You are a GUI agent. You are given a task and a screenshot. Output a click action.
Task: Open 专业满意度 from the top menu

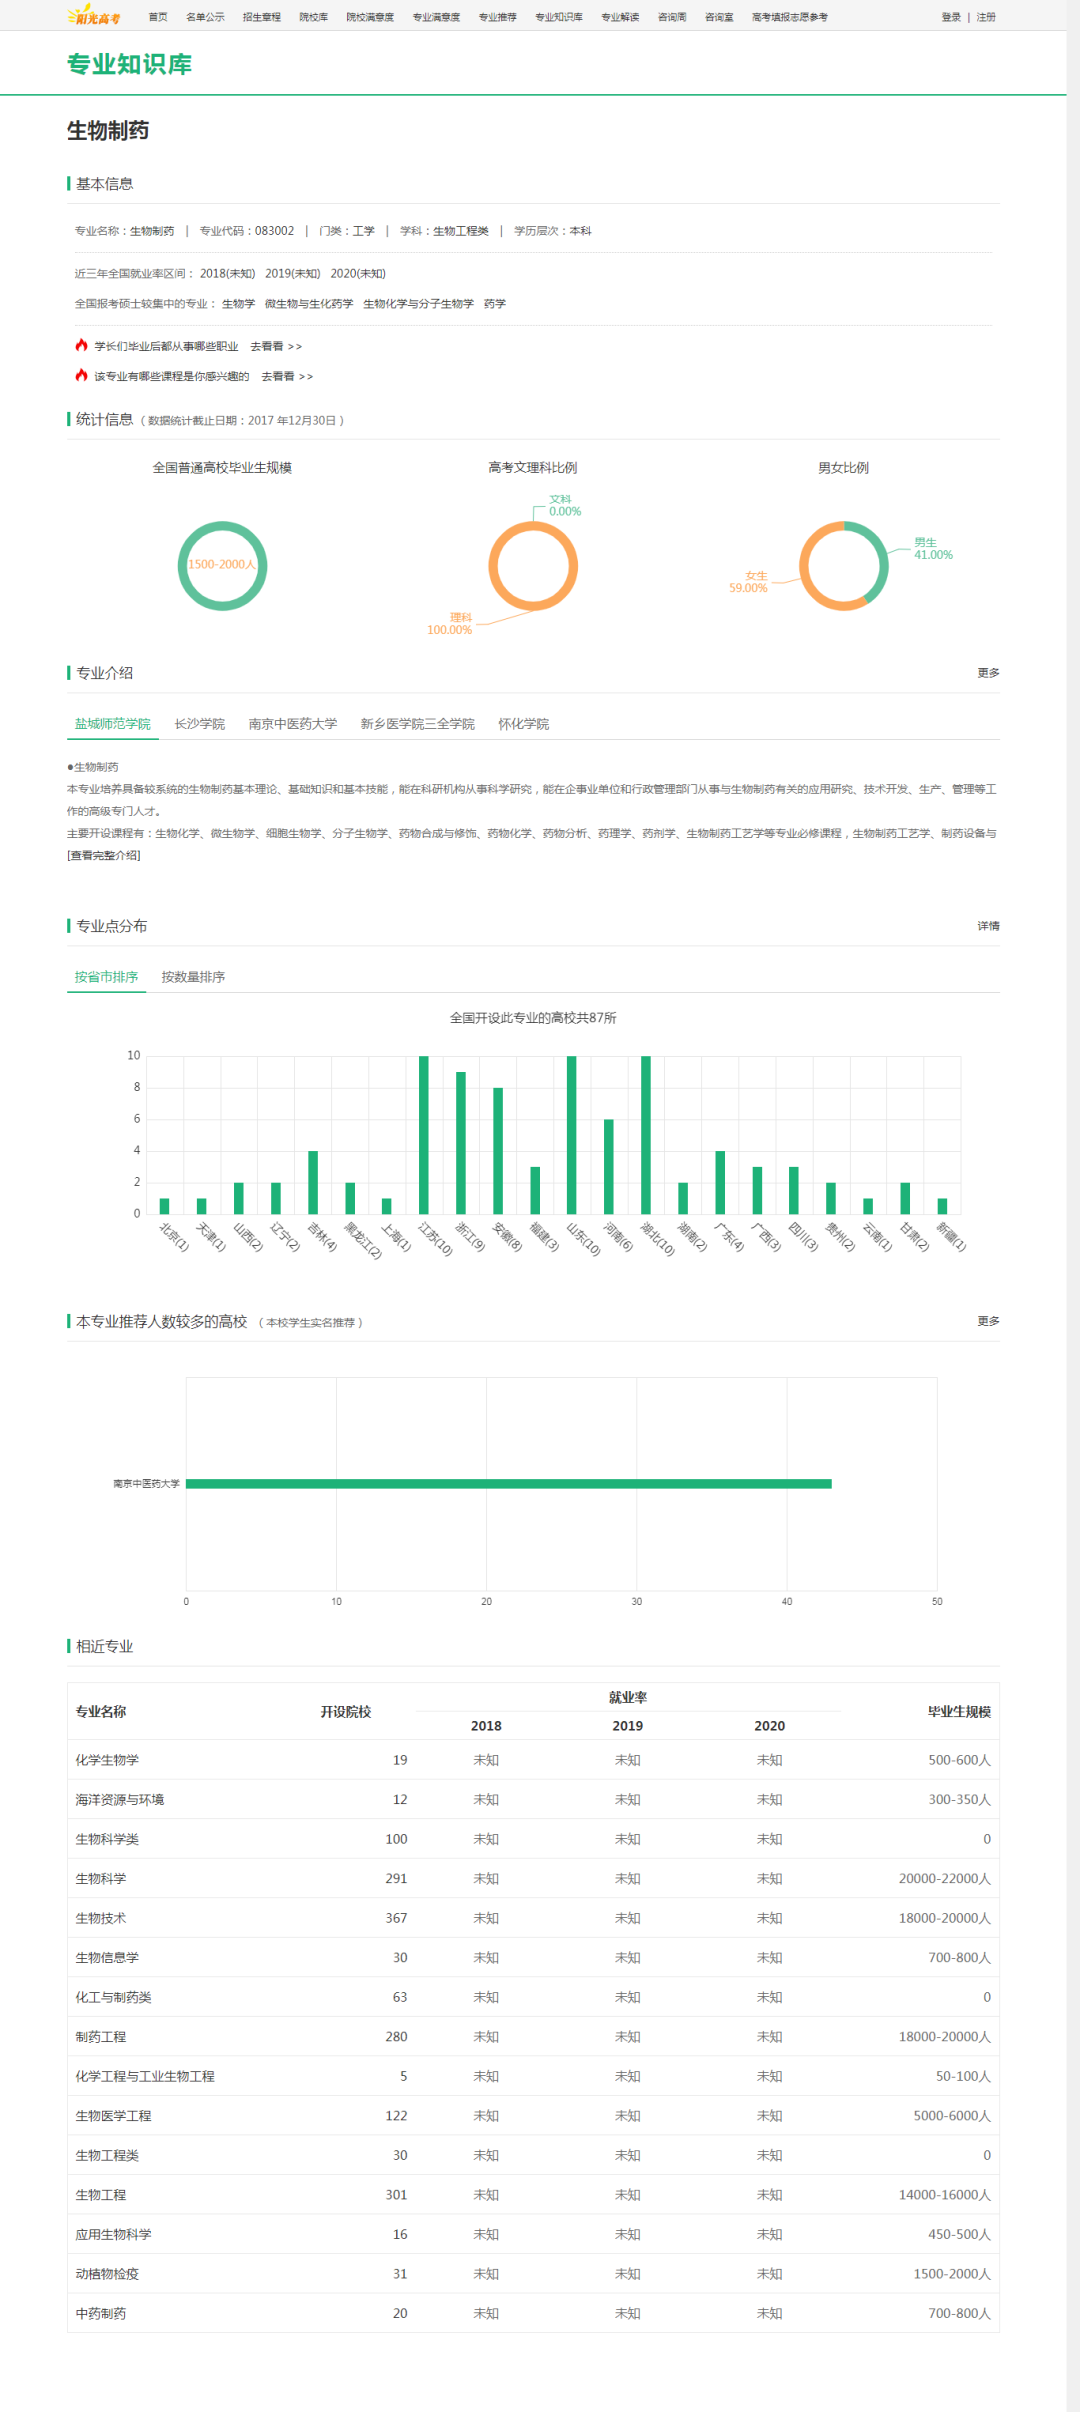click(x=436, y=17)
